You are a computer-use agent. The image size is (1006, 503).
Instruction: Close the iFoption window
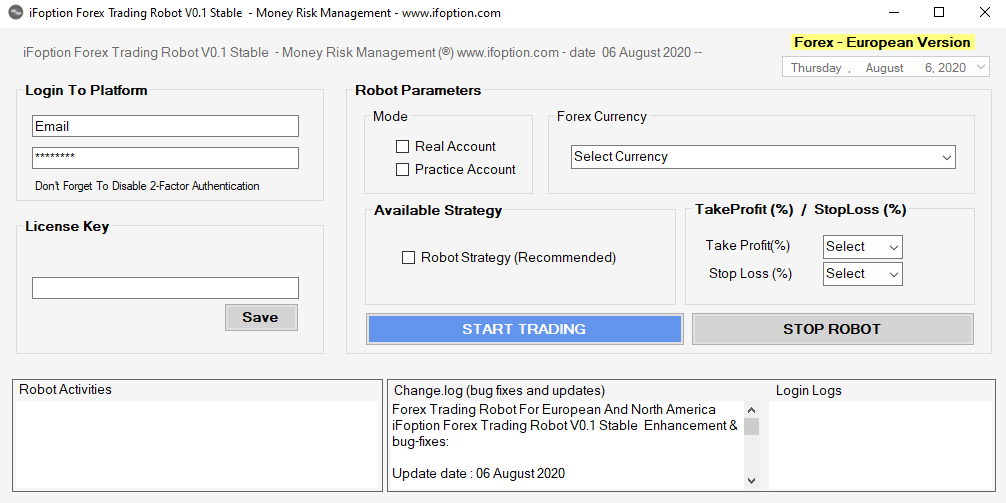pyautogui.click(x=984, y=12)
